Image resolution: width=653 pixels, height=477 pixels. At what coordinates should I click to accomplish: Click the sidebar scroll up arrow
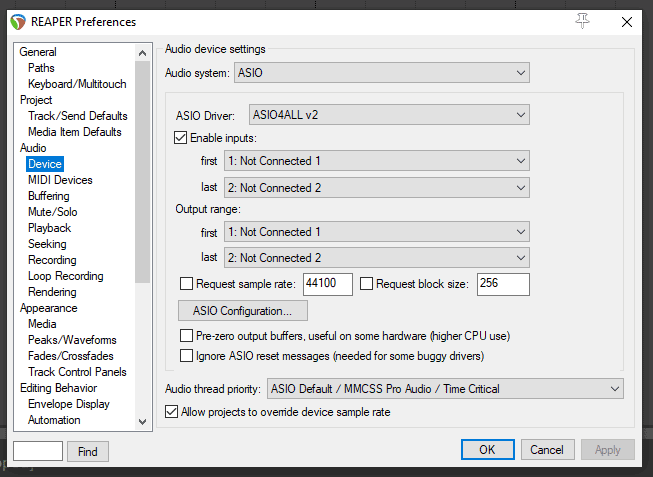point(142,53)
